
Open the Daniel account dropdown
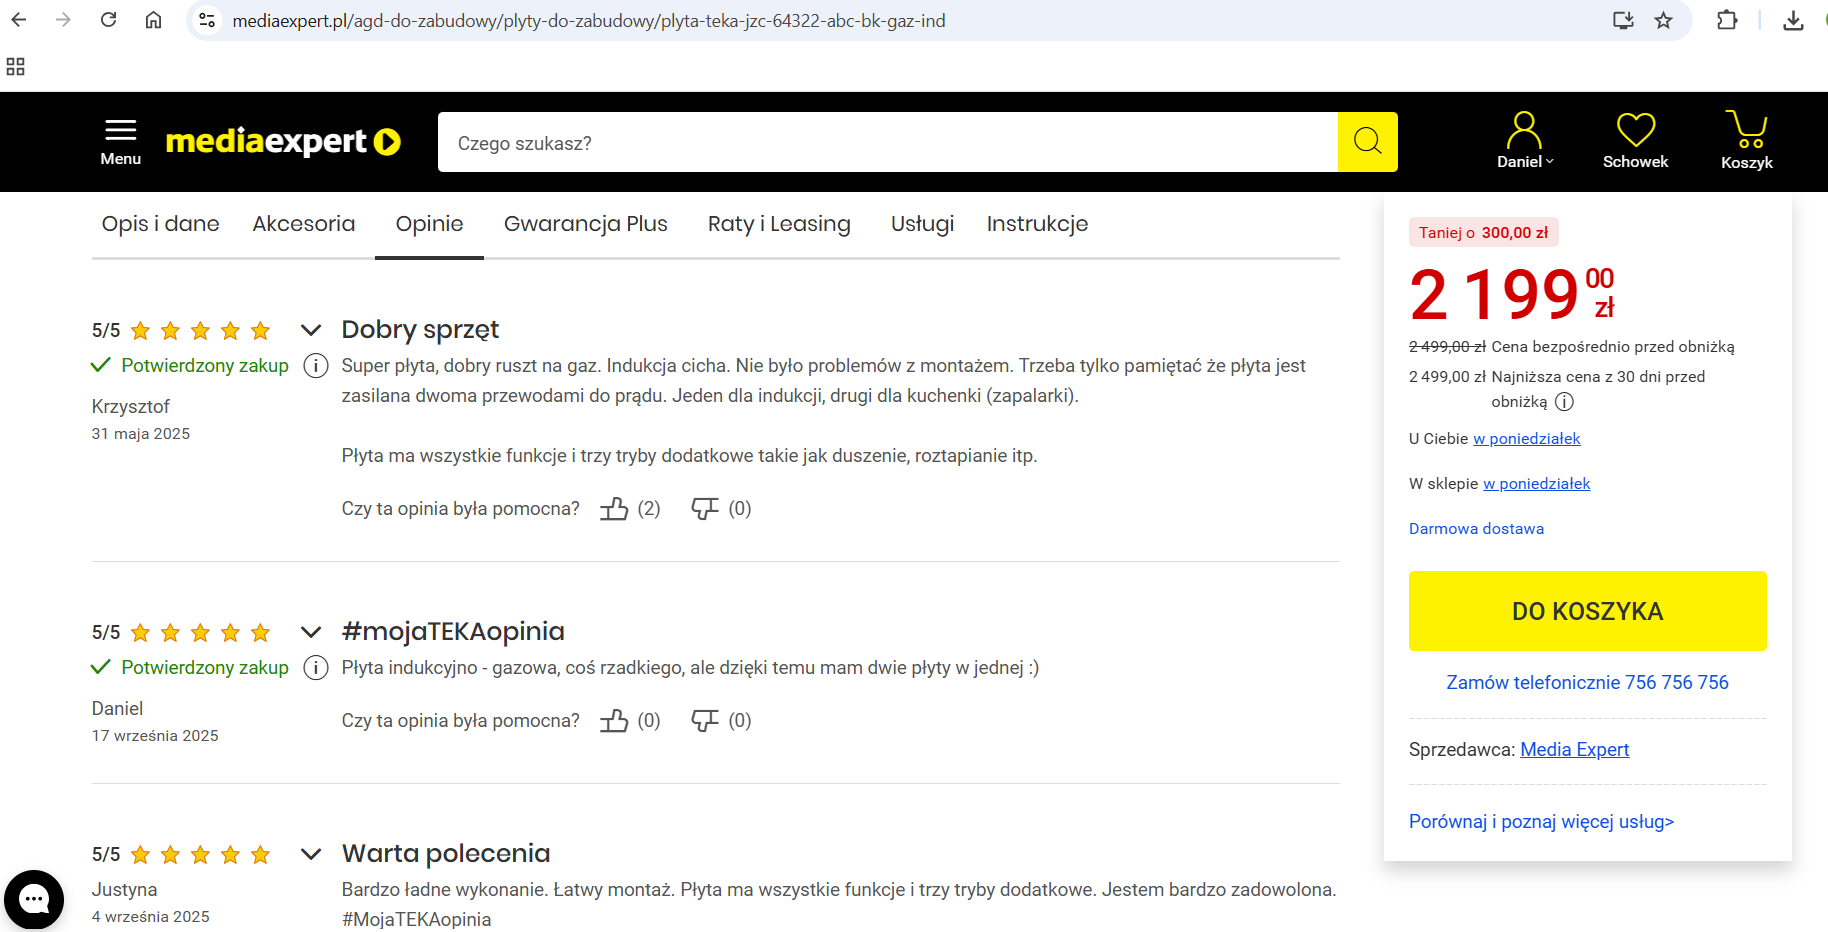coord(1524,141)
